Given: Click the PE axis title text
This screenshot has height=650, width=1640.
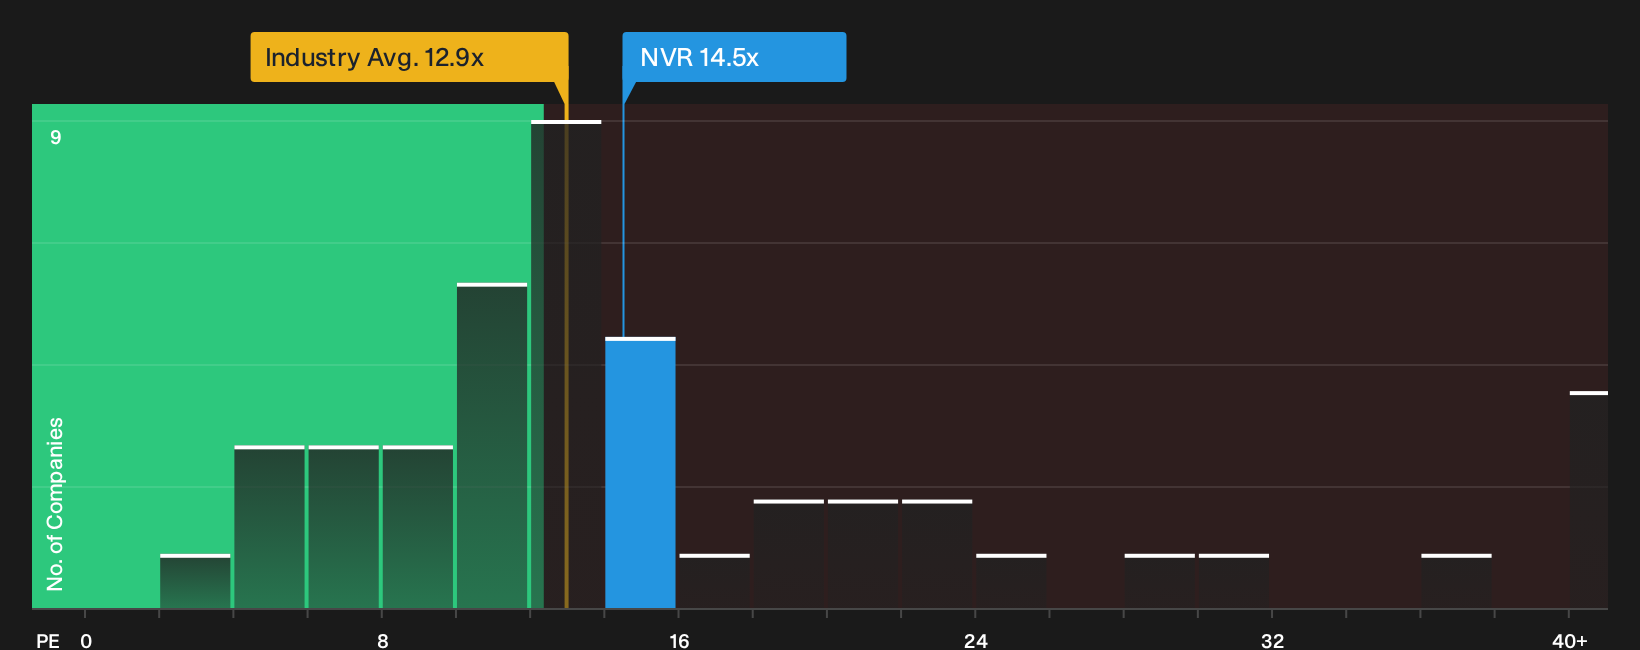Looking at the screenshot, I should [48, 640].
